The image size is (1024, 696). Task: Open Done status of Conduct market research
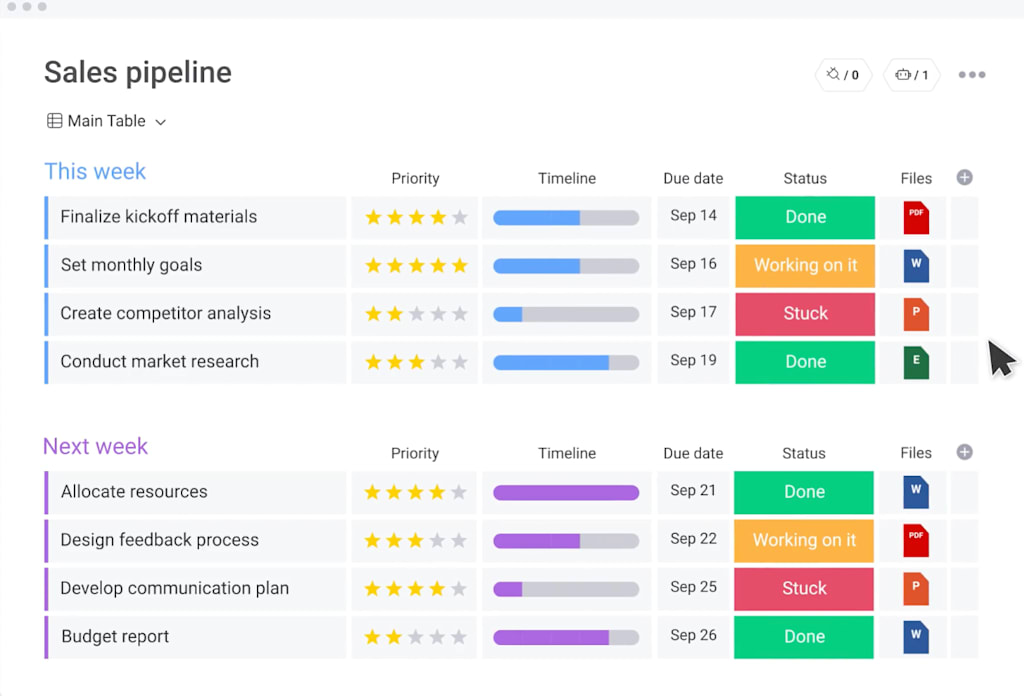click(805, 362)
